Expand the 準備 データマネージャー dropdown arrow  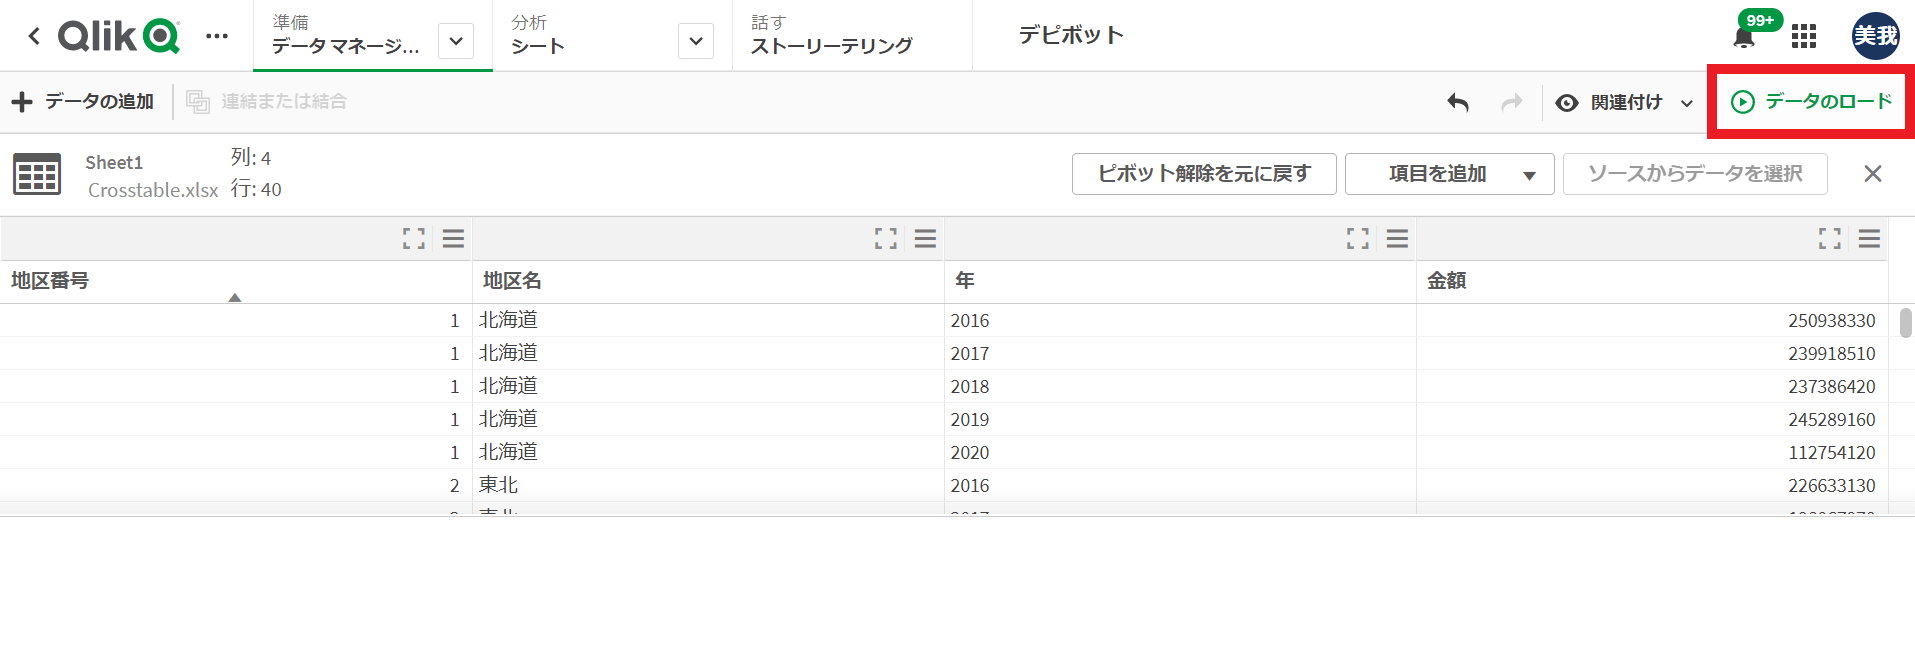click(456, 42)
